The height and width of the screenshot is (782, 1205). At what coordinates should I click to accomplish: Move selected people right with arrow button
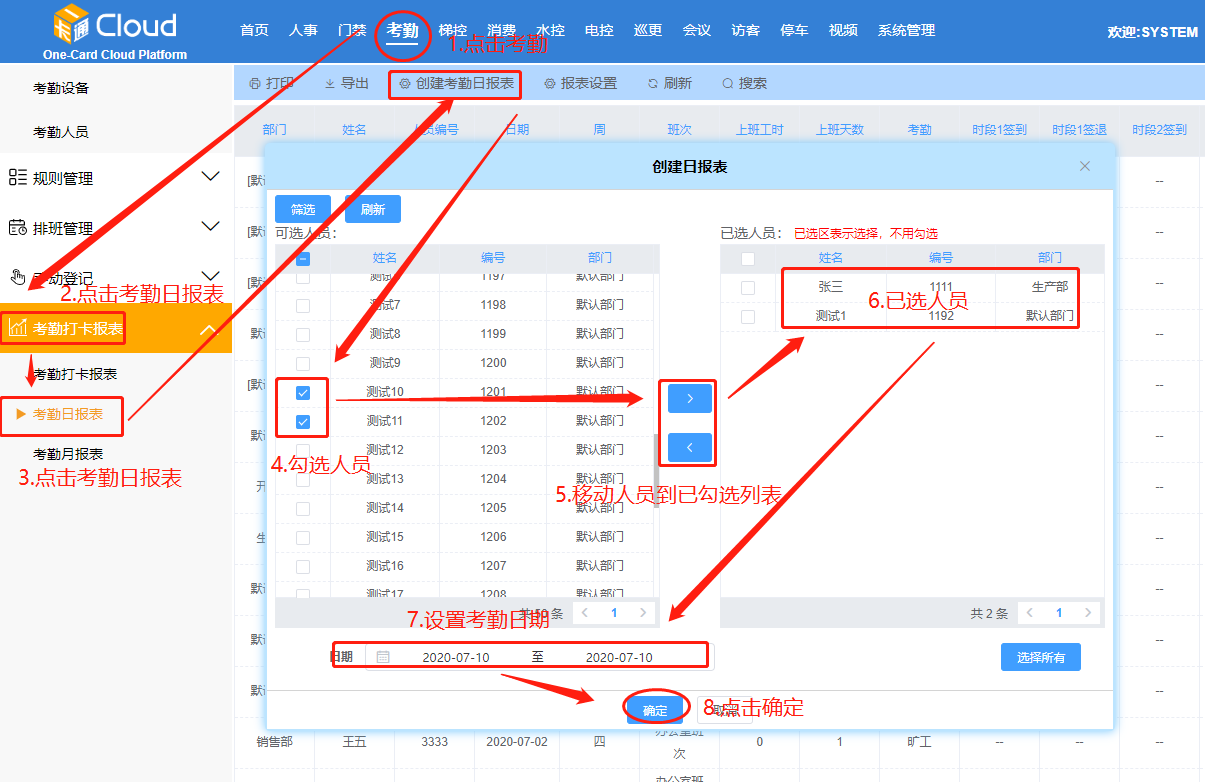click(690, 398)
